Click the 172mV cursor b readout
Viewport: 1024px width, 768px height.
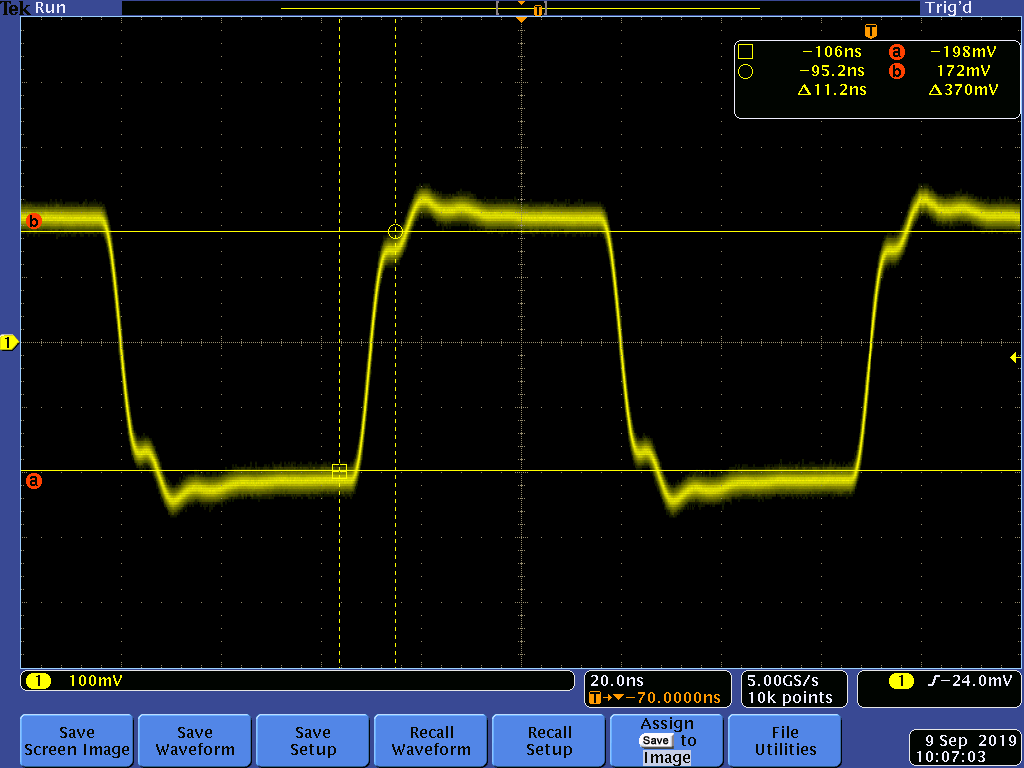coord(963,71)
